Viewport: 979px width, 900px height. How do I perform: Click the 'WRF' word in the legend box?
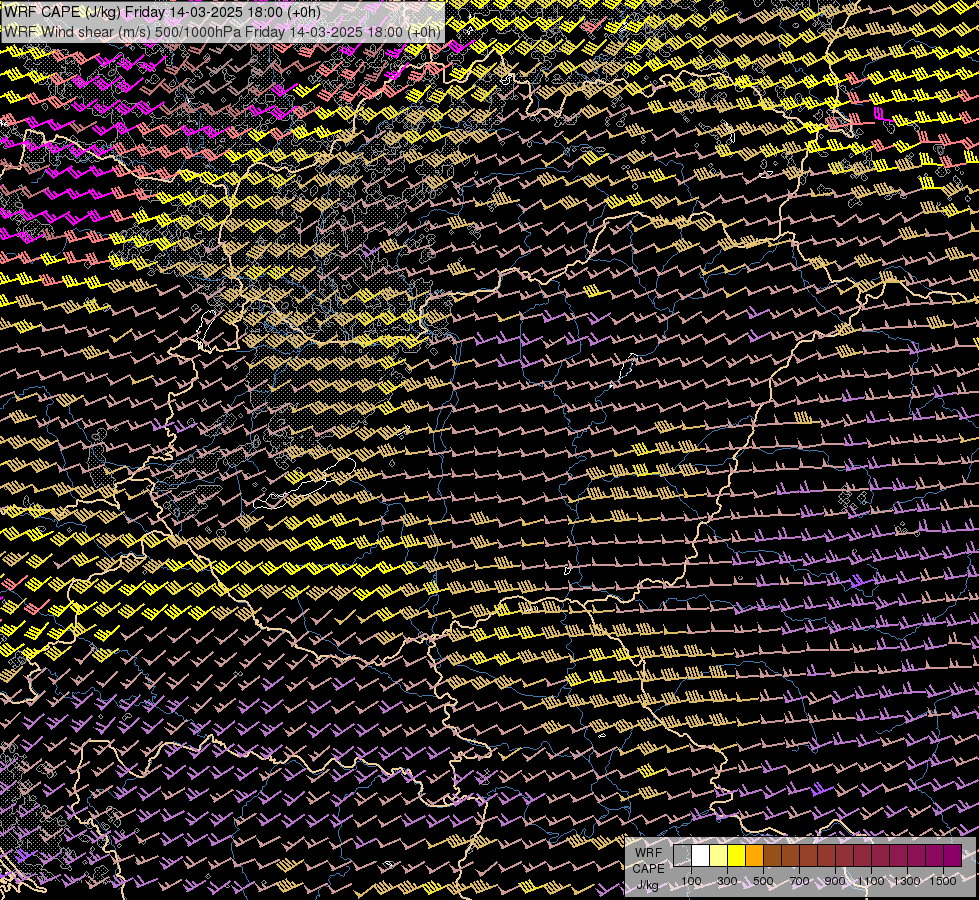pyautogui.click(x=648, y=853)
